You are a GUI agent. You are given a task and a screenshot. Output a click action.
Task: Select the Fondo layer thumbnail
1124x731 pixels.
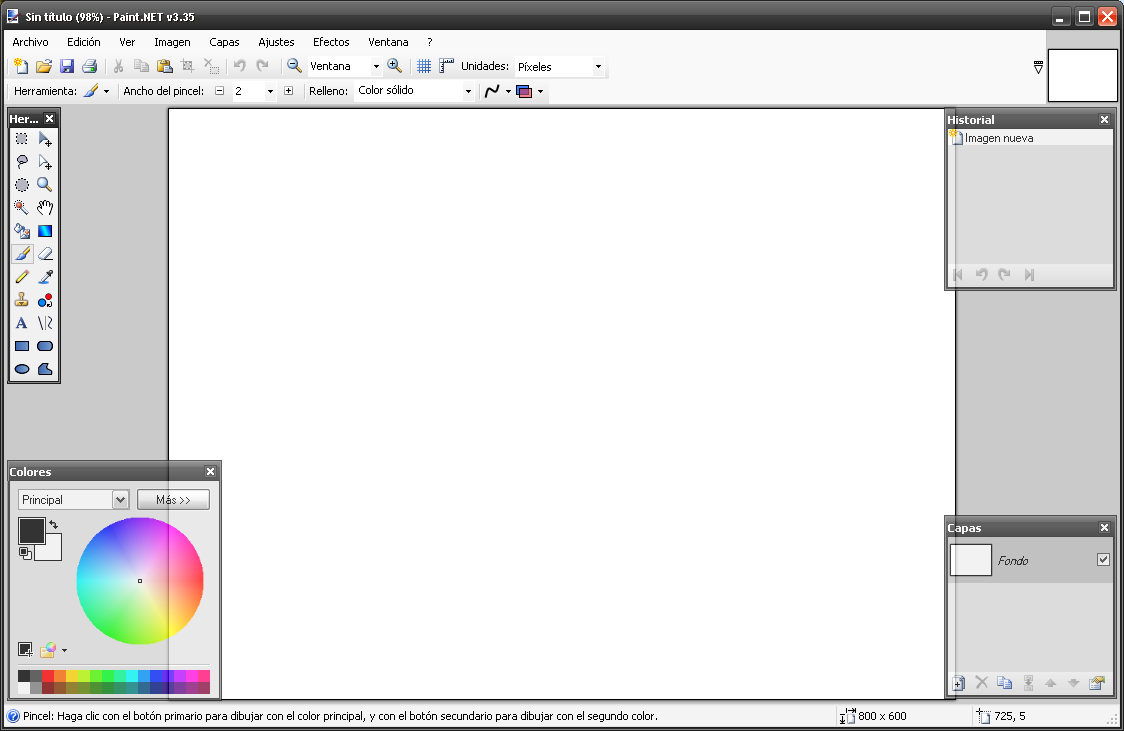pyautogui.click(x=971, y=560)
